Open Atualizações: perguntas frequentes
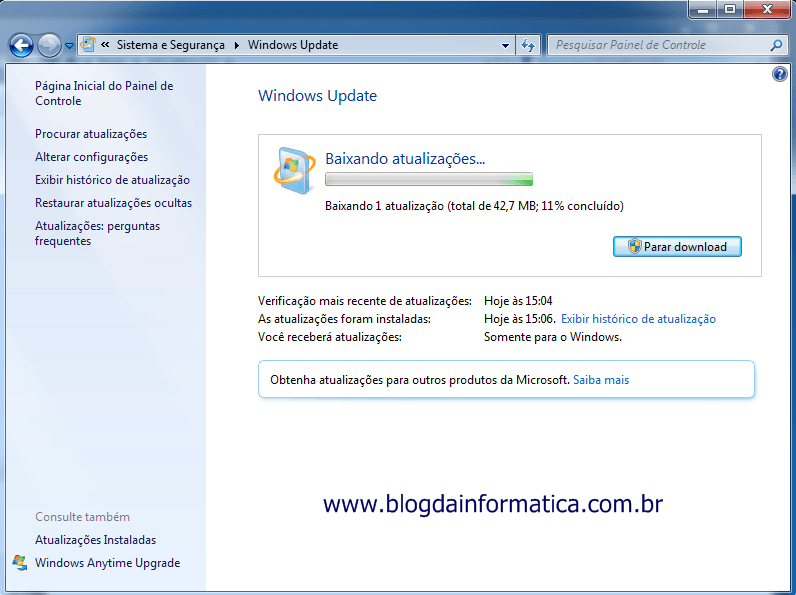 pos(97,234)
